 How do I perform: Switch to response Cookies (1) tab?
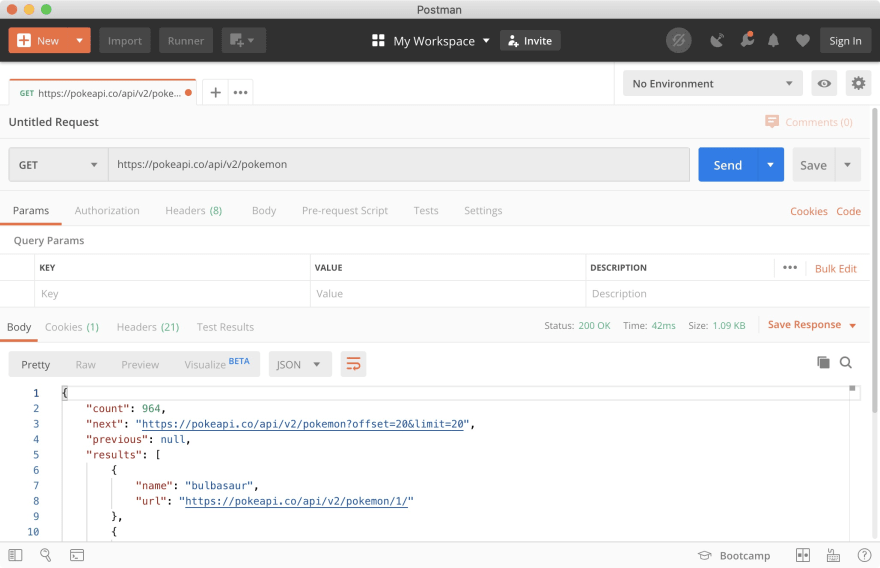coord(72,327)
